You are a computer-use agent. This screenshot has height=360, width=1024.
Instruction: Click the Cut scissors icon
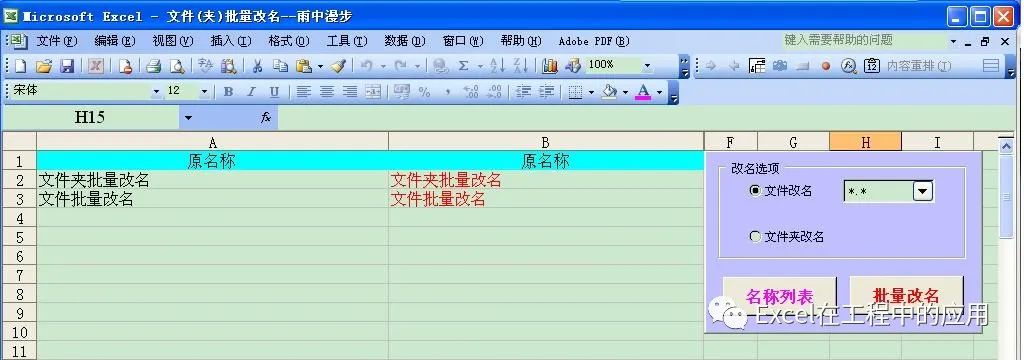(x=257, y=66)
